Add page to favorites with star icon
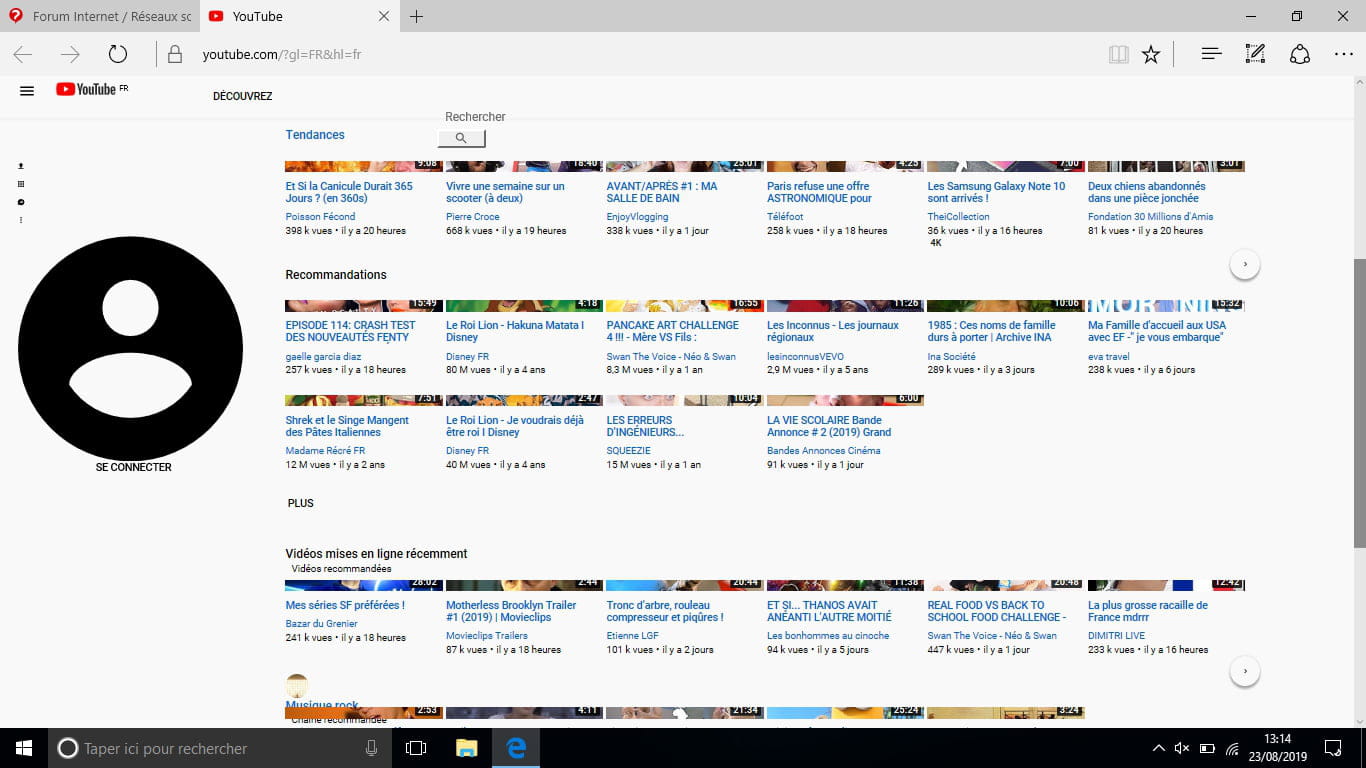The width and height of the screenshot is (1366, 768). pos(1151,54)
